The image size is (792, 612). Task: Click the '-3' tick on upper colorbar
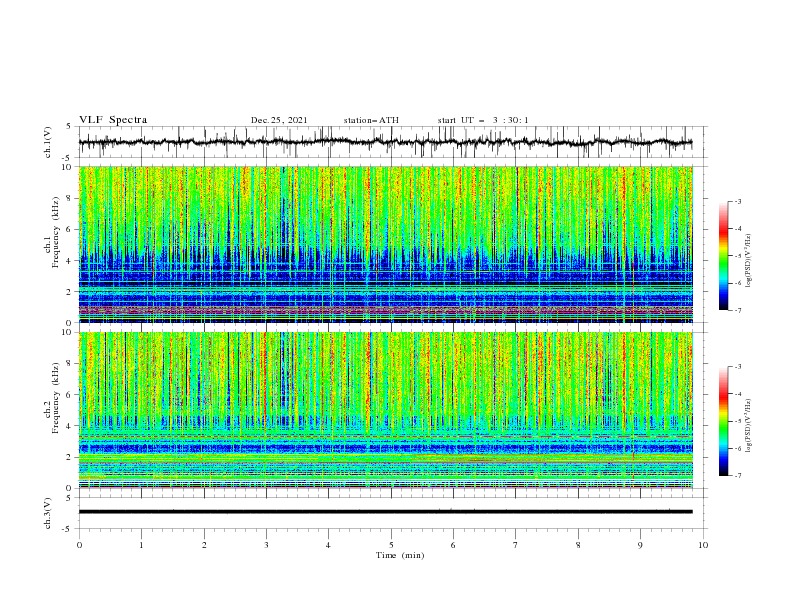coord(737,201)
